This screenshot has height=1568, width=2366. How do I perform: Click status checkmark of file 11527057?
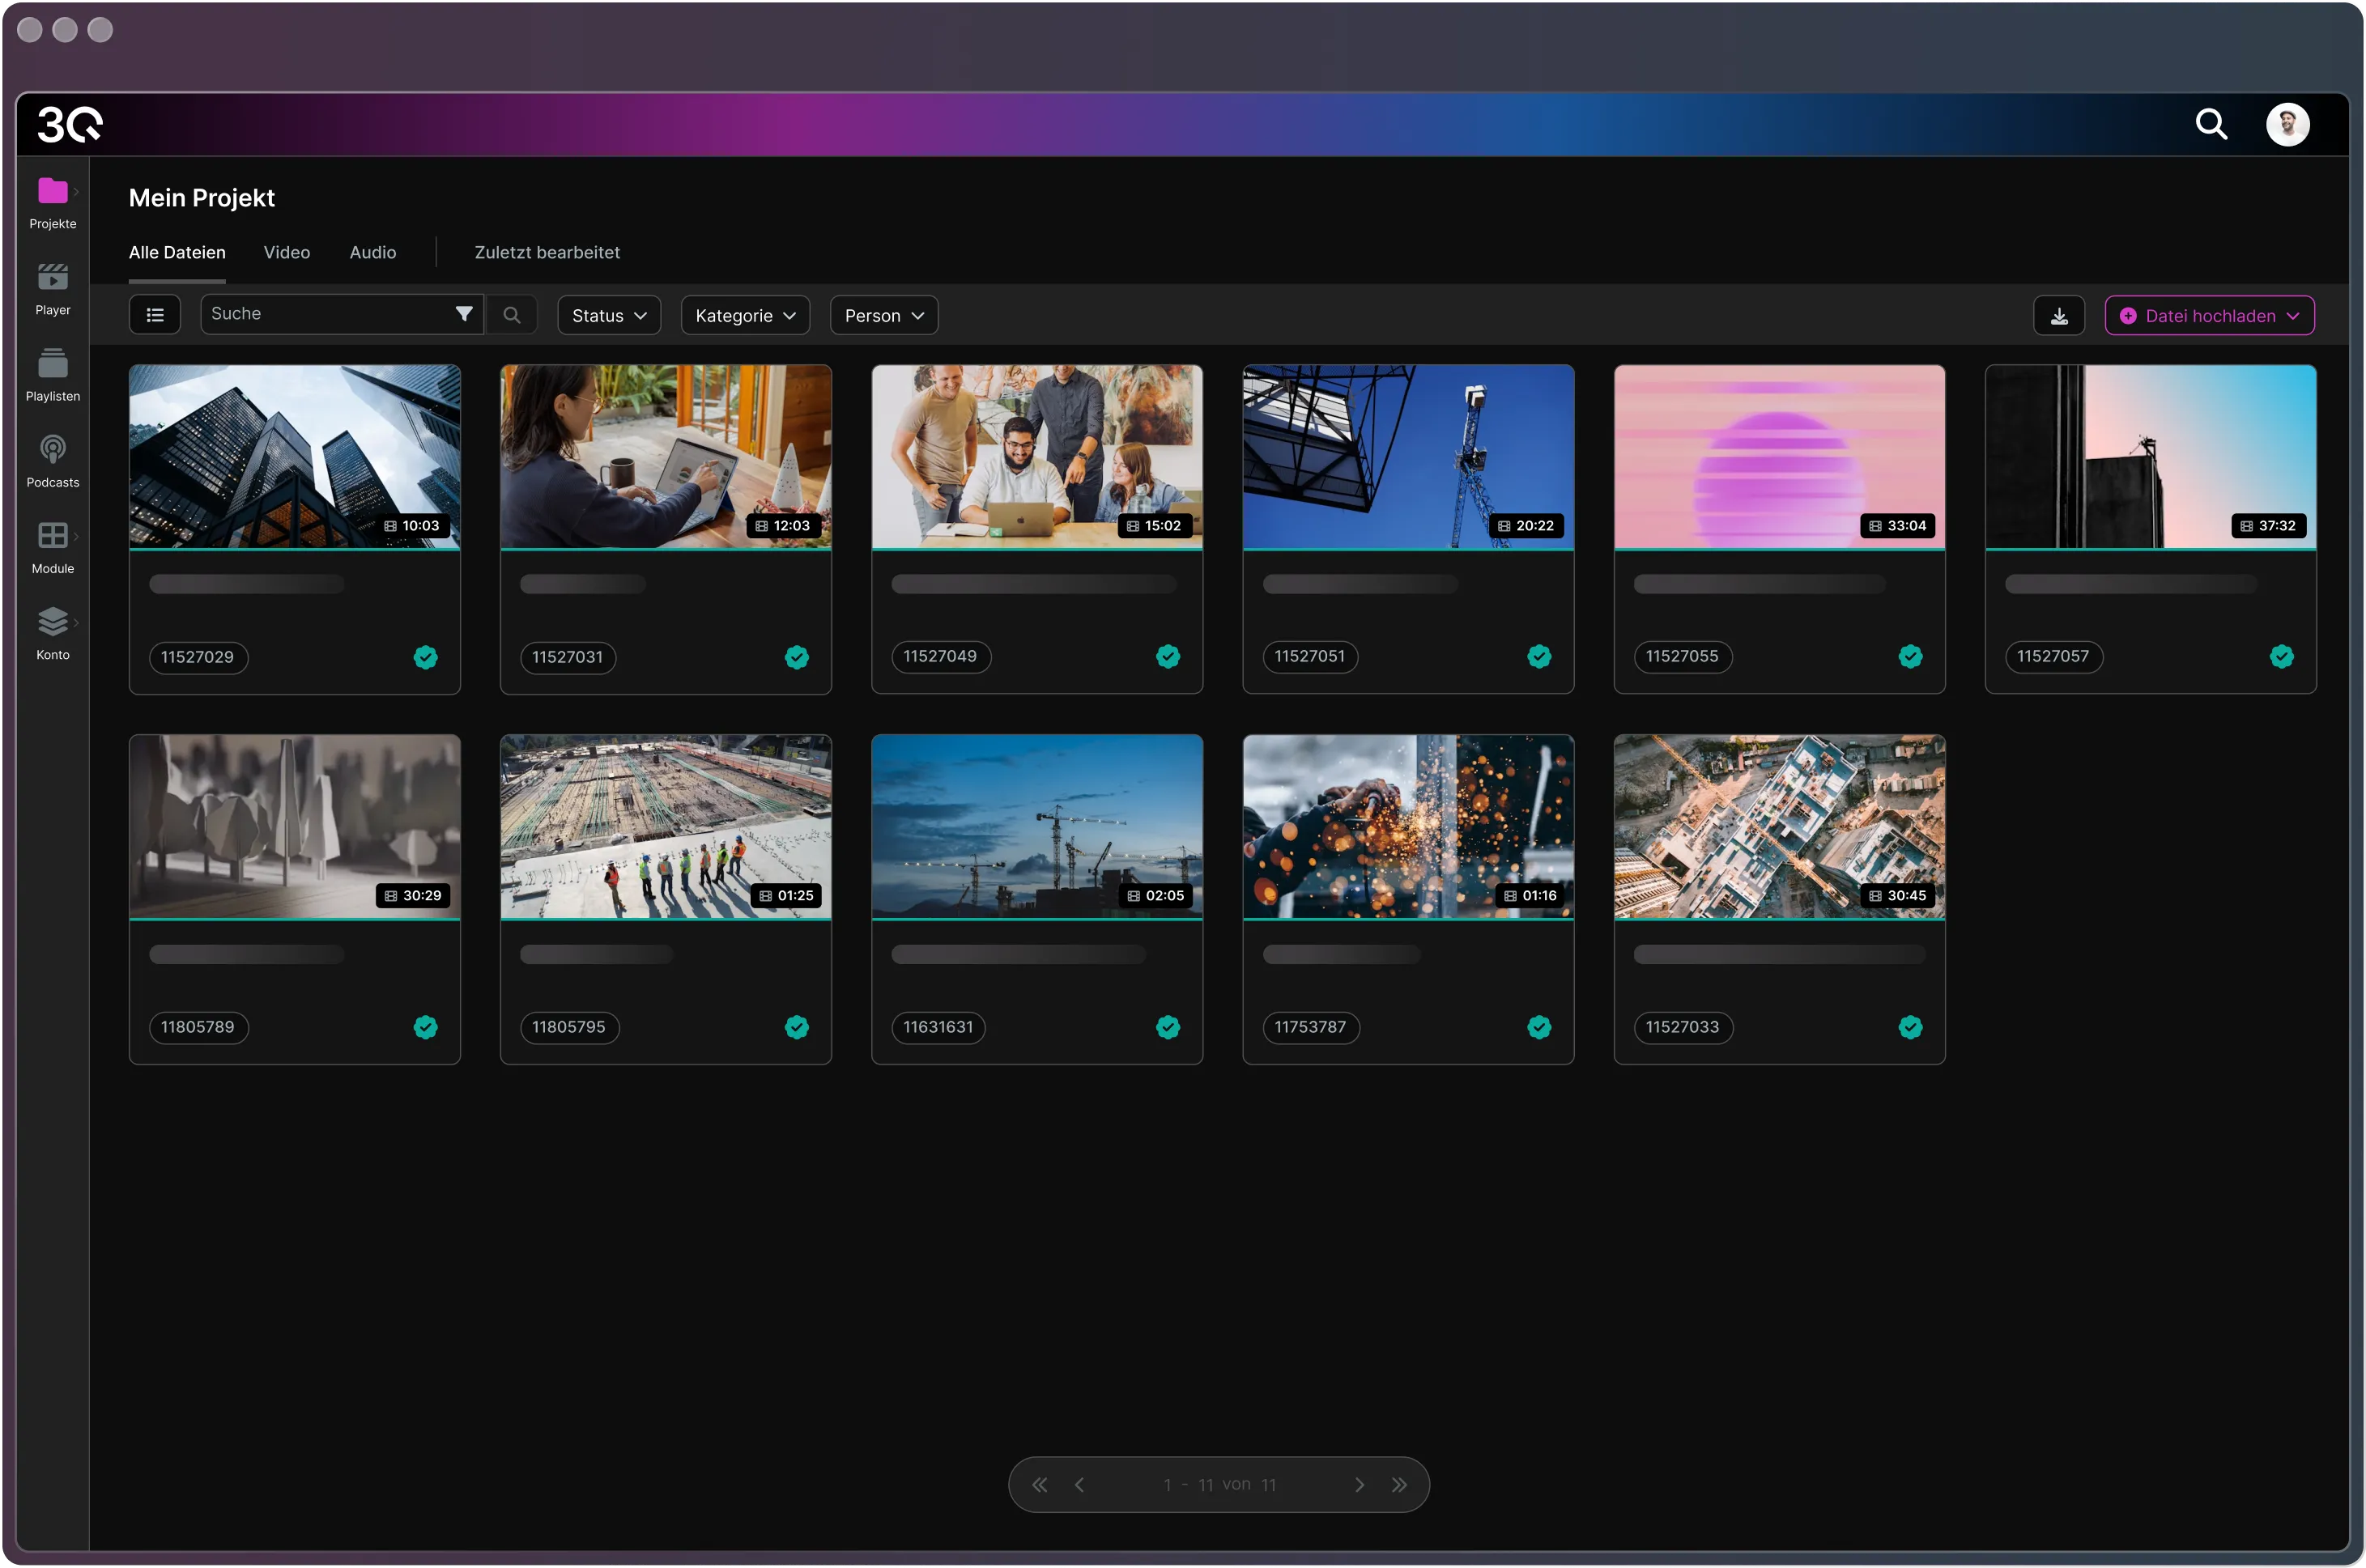pos(2280,656)
